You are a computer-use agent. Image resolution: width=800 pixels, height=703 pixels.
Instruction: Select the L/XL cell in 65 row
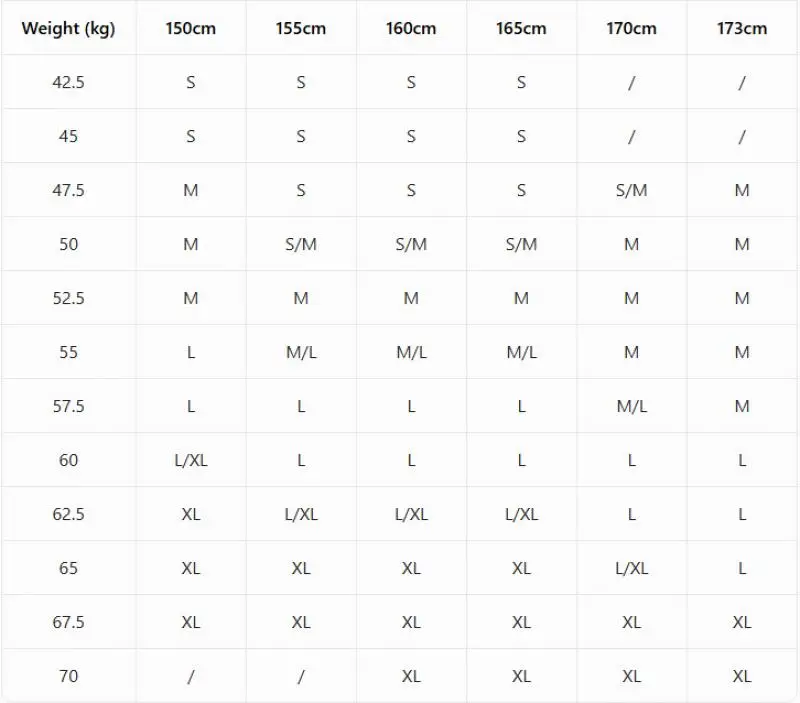pos(631,568)
